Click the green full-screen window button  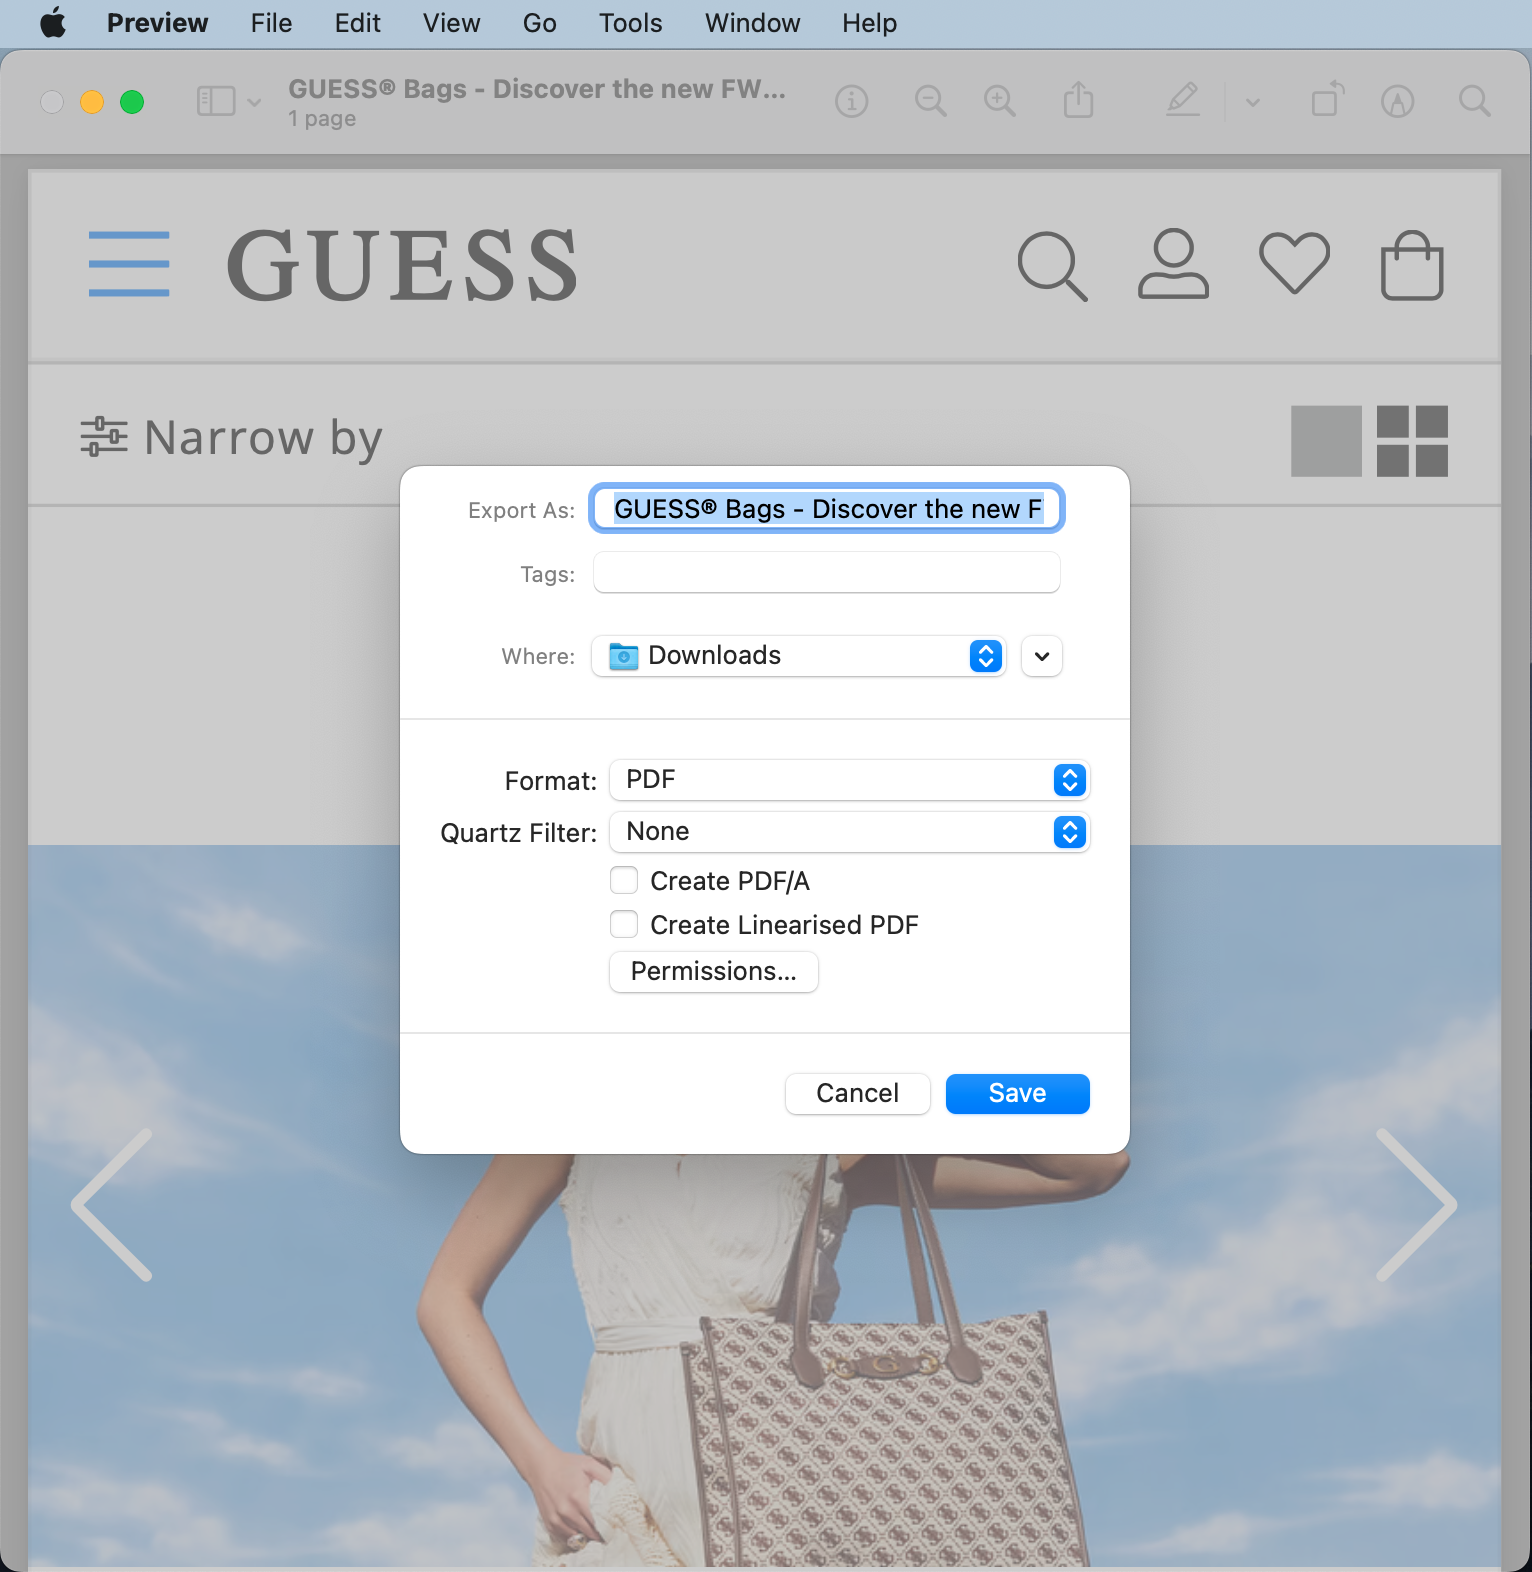(132, 102)
